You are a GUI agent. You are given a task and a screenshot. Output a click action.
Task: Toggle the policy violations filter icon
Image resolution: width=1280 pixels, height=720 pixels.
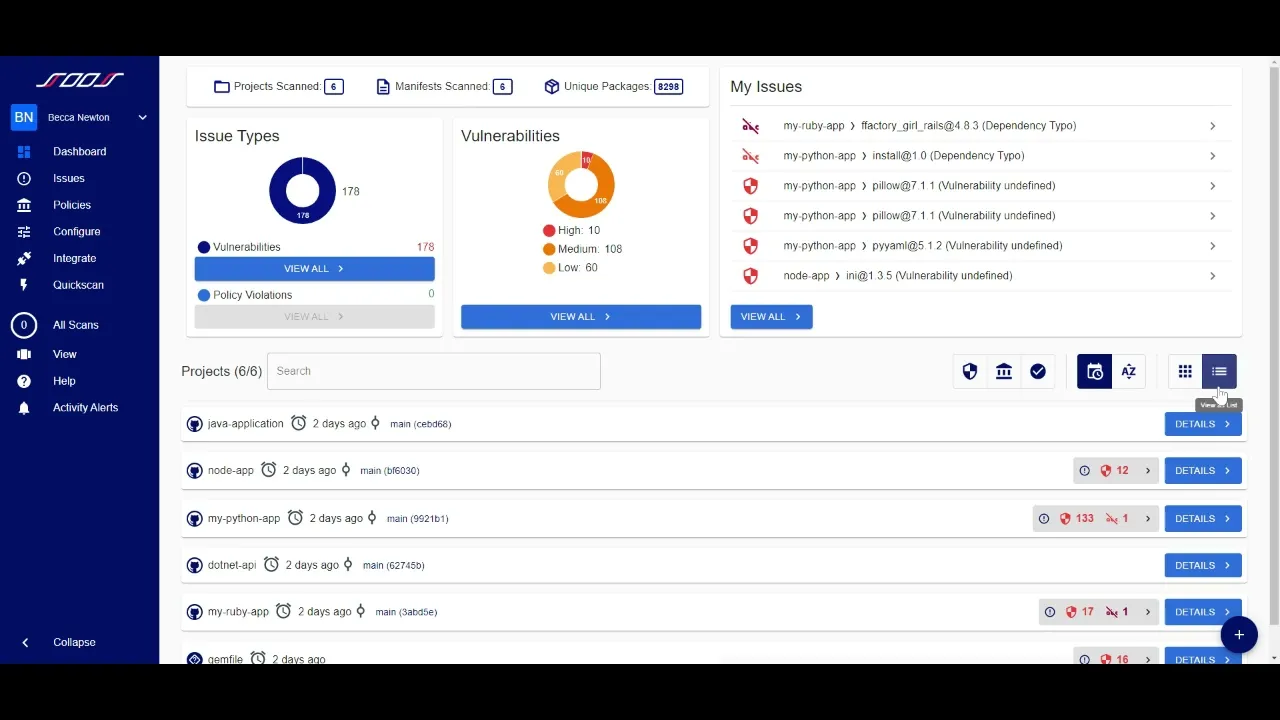1004,372
